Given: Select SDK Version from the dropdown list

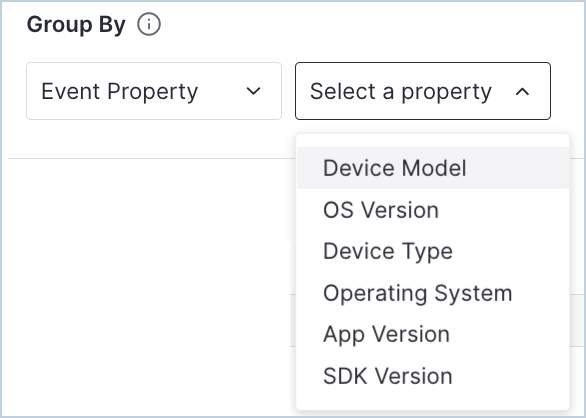Looking at the screenshot, I should (433, 376).
